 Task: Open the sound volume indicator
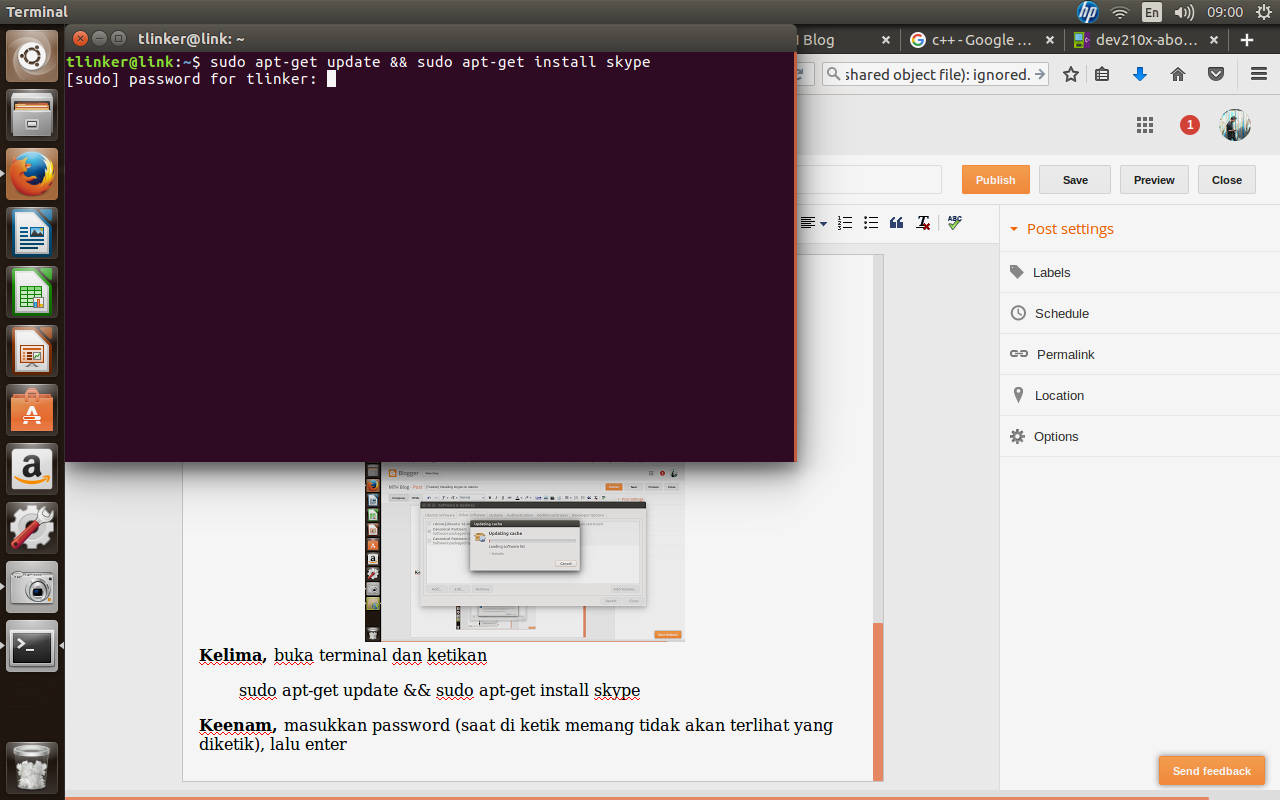click(1184, 12)
